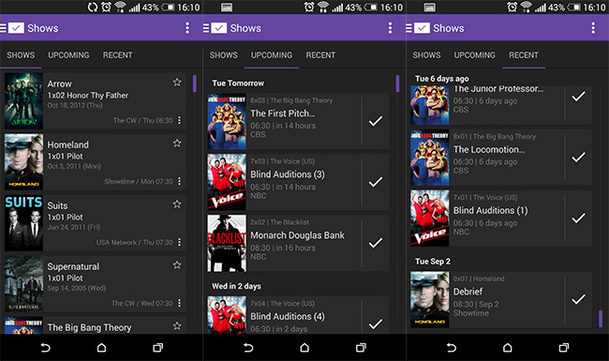Open Blind Auditions (1) episode title
The height and width of the screenshot is (361, 609).
tap(491, 210)
